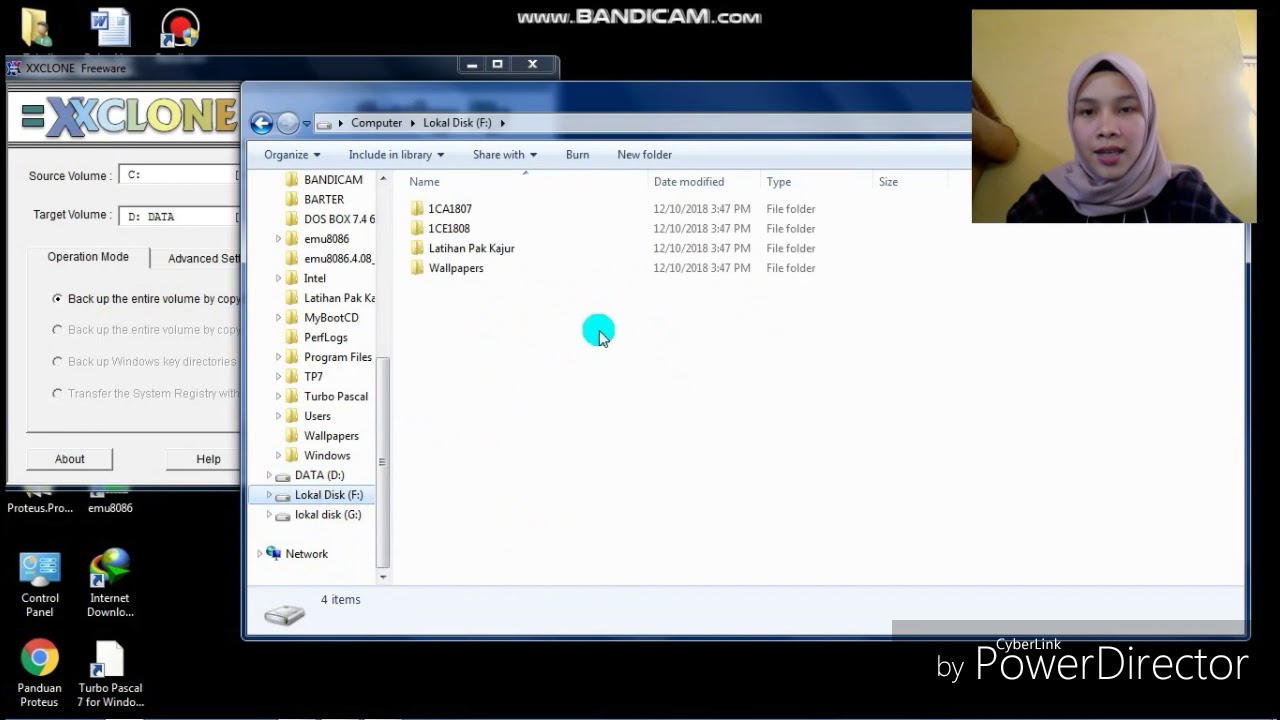Select 'Back up the entire volume' first radio option
This screenshot has width=1280, height=720.
pyautogui.click(x=57, y=299)
